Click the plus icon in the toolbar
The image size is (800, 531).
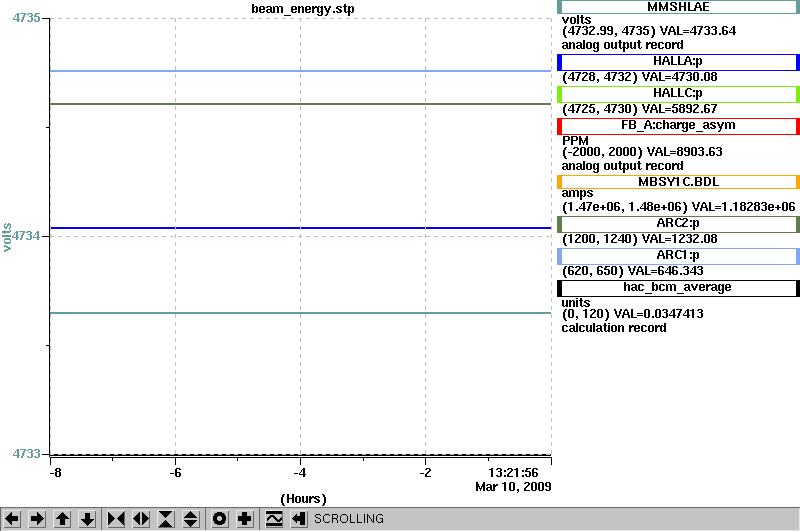244,519
